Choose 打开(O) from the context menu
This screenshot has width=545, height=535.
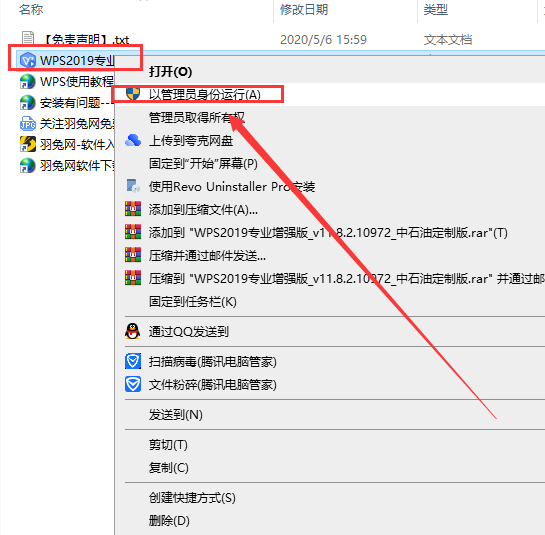tap(170, 72)
